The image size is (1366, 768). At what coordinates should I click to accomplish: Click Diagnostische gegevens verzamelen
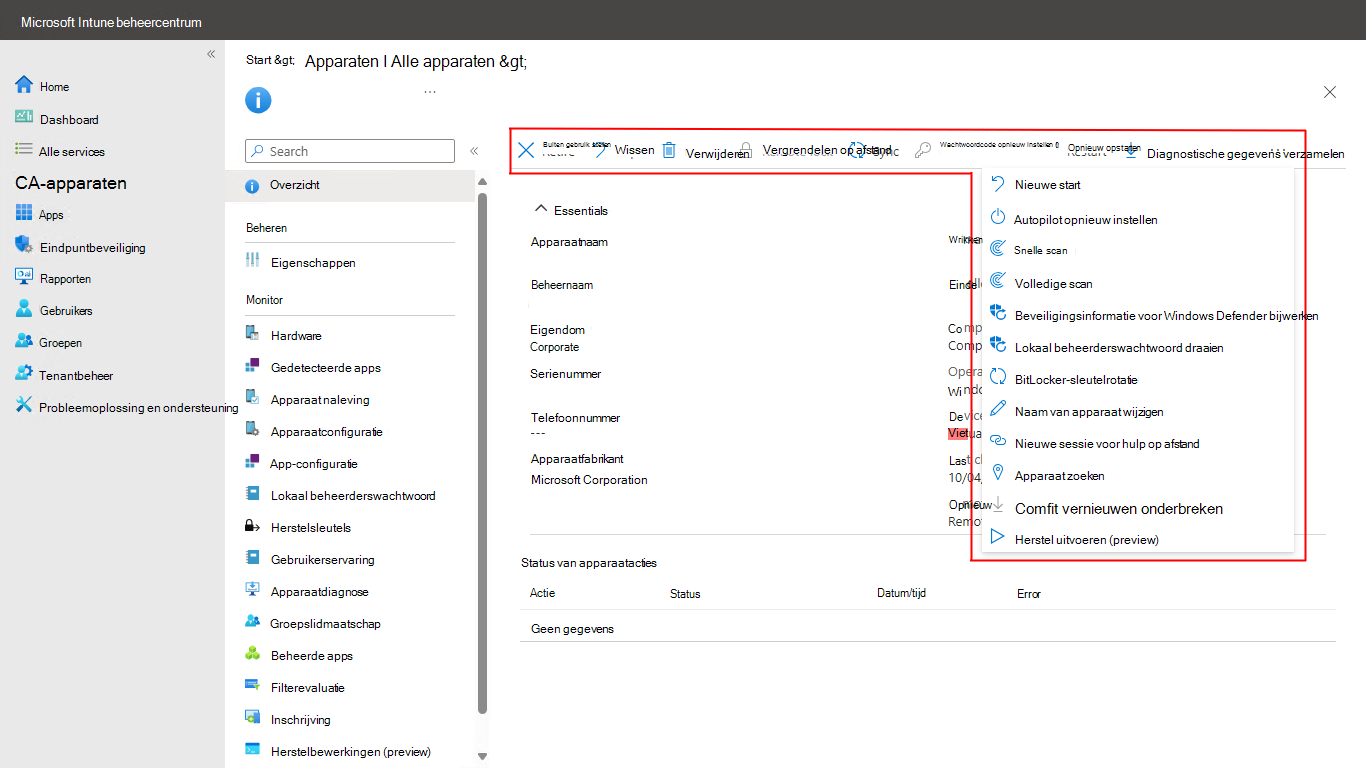1245,153
